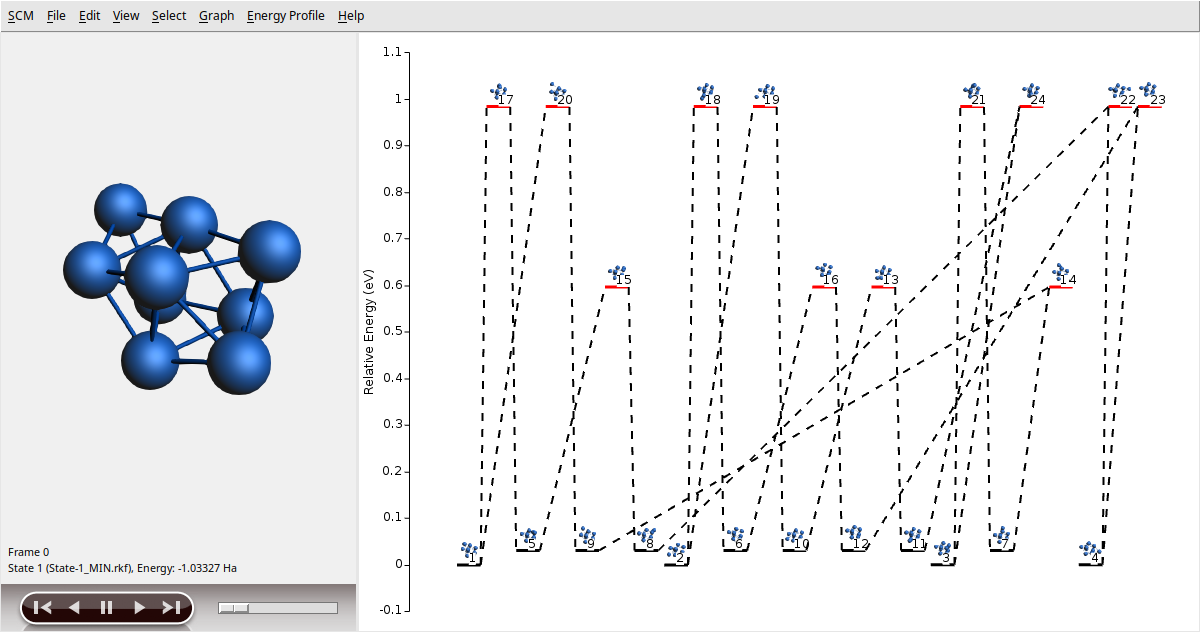
Task: Pause the animation playback
Action: 107,607
